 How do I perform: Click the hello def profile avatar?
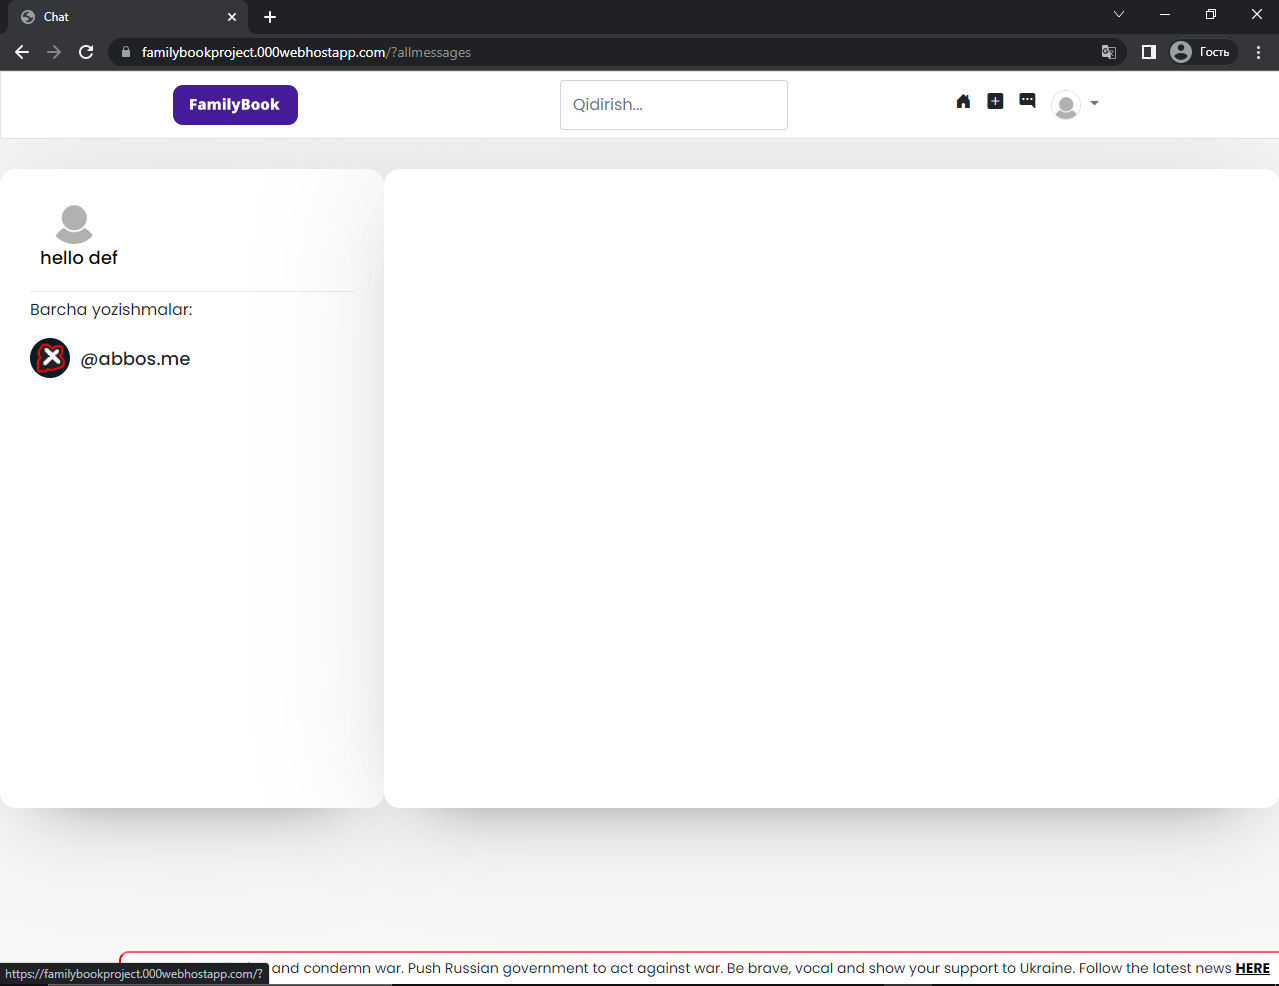[74, 224]
